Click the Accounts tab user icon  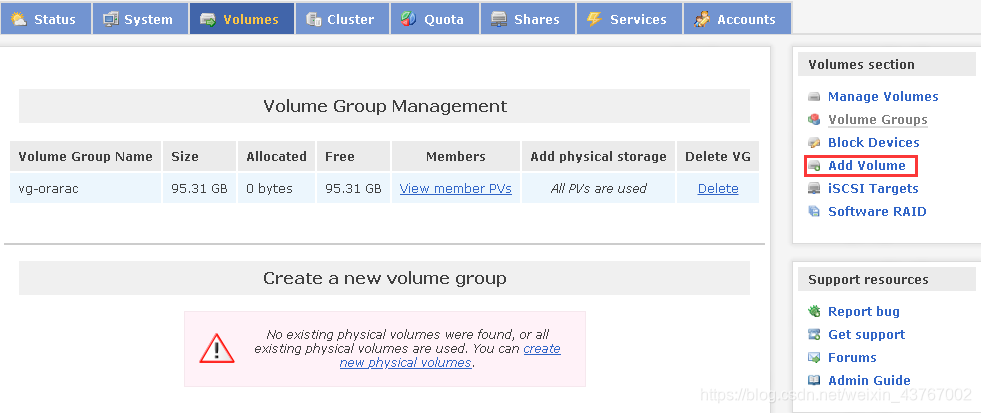click(x=702, y=19)
